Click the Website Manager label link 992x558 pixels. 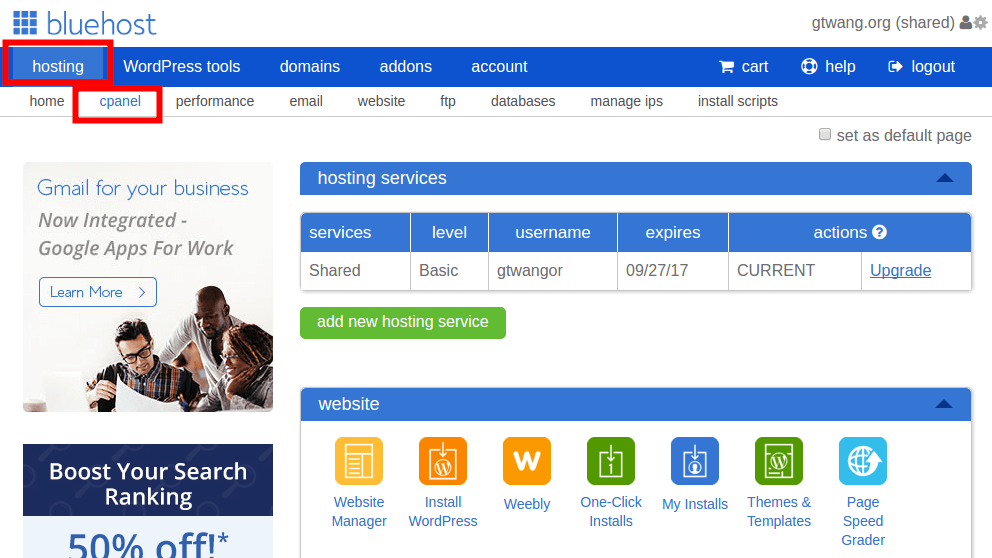point(359,512)
